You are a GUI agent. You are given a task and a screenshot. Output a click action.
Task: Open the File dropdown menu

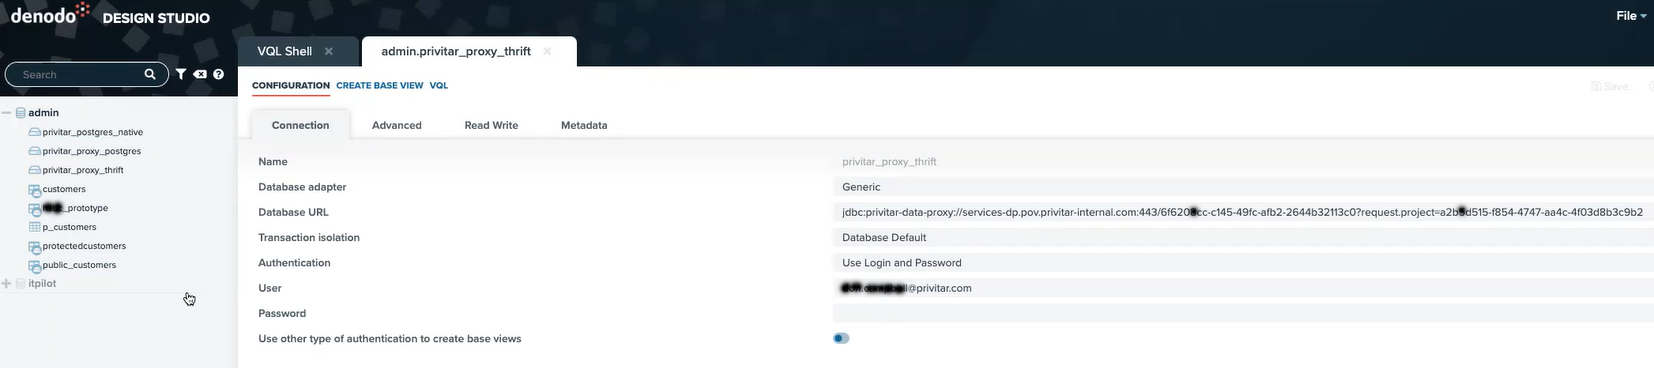click(1631, 15)
